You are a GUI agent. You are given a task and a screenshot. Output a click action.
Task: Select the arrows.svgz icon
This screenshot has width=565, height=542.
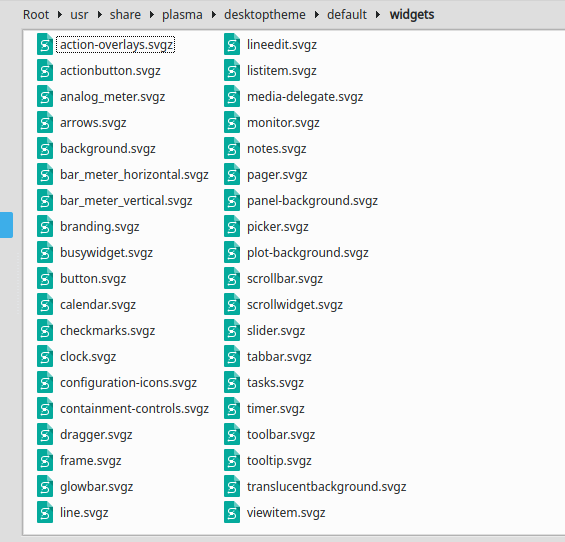tap(45, 123)
